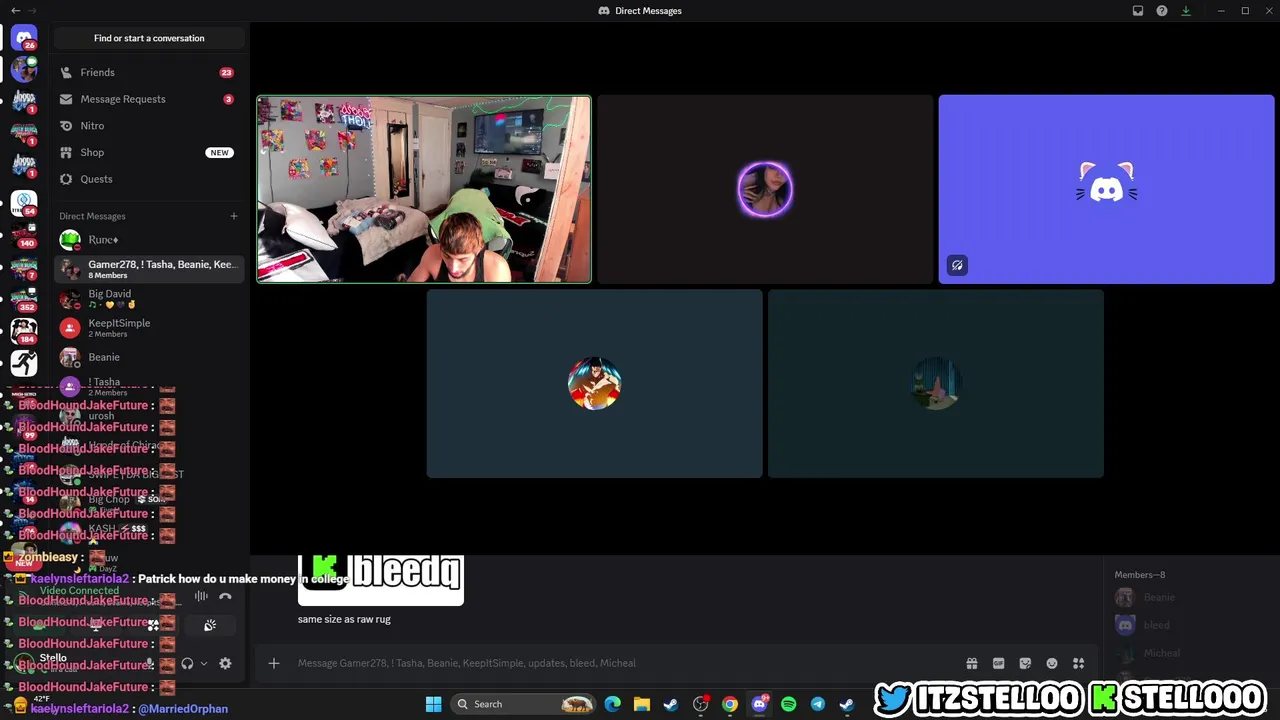1280x720 pixels.
Task: Open Beanie DM in sidebar
Action: click(x=149, y=357)
